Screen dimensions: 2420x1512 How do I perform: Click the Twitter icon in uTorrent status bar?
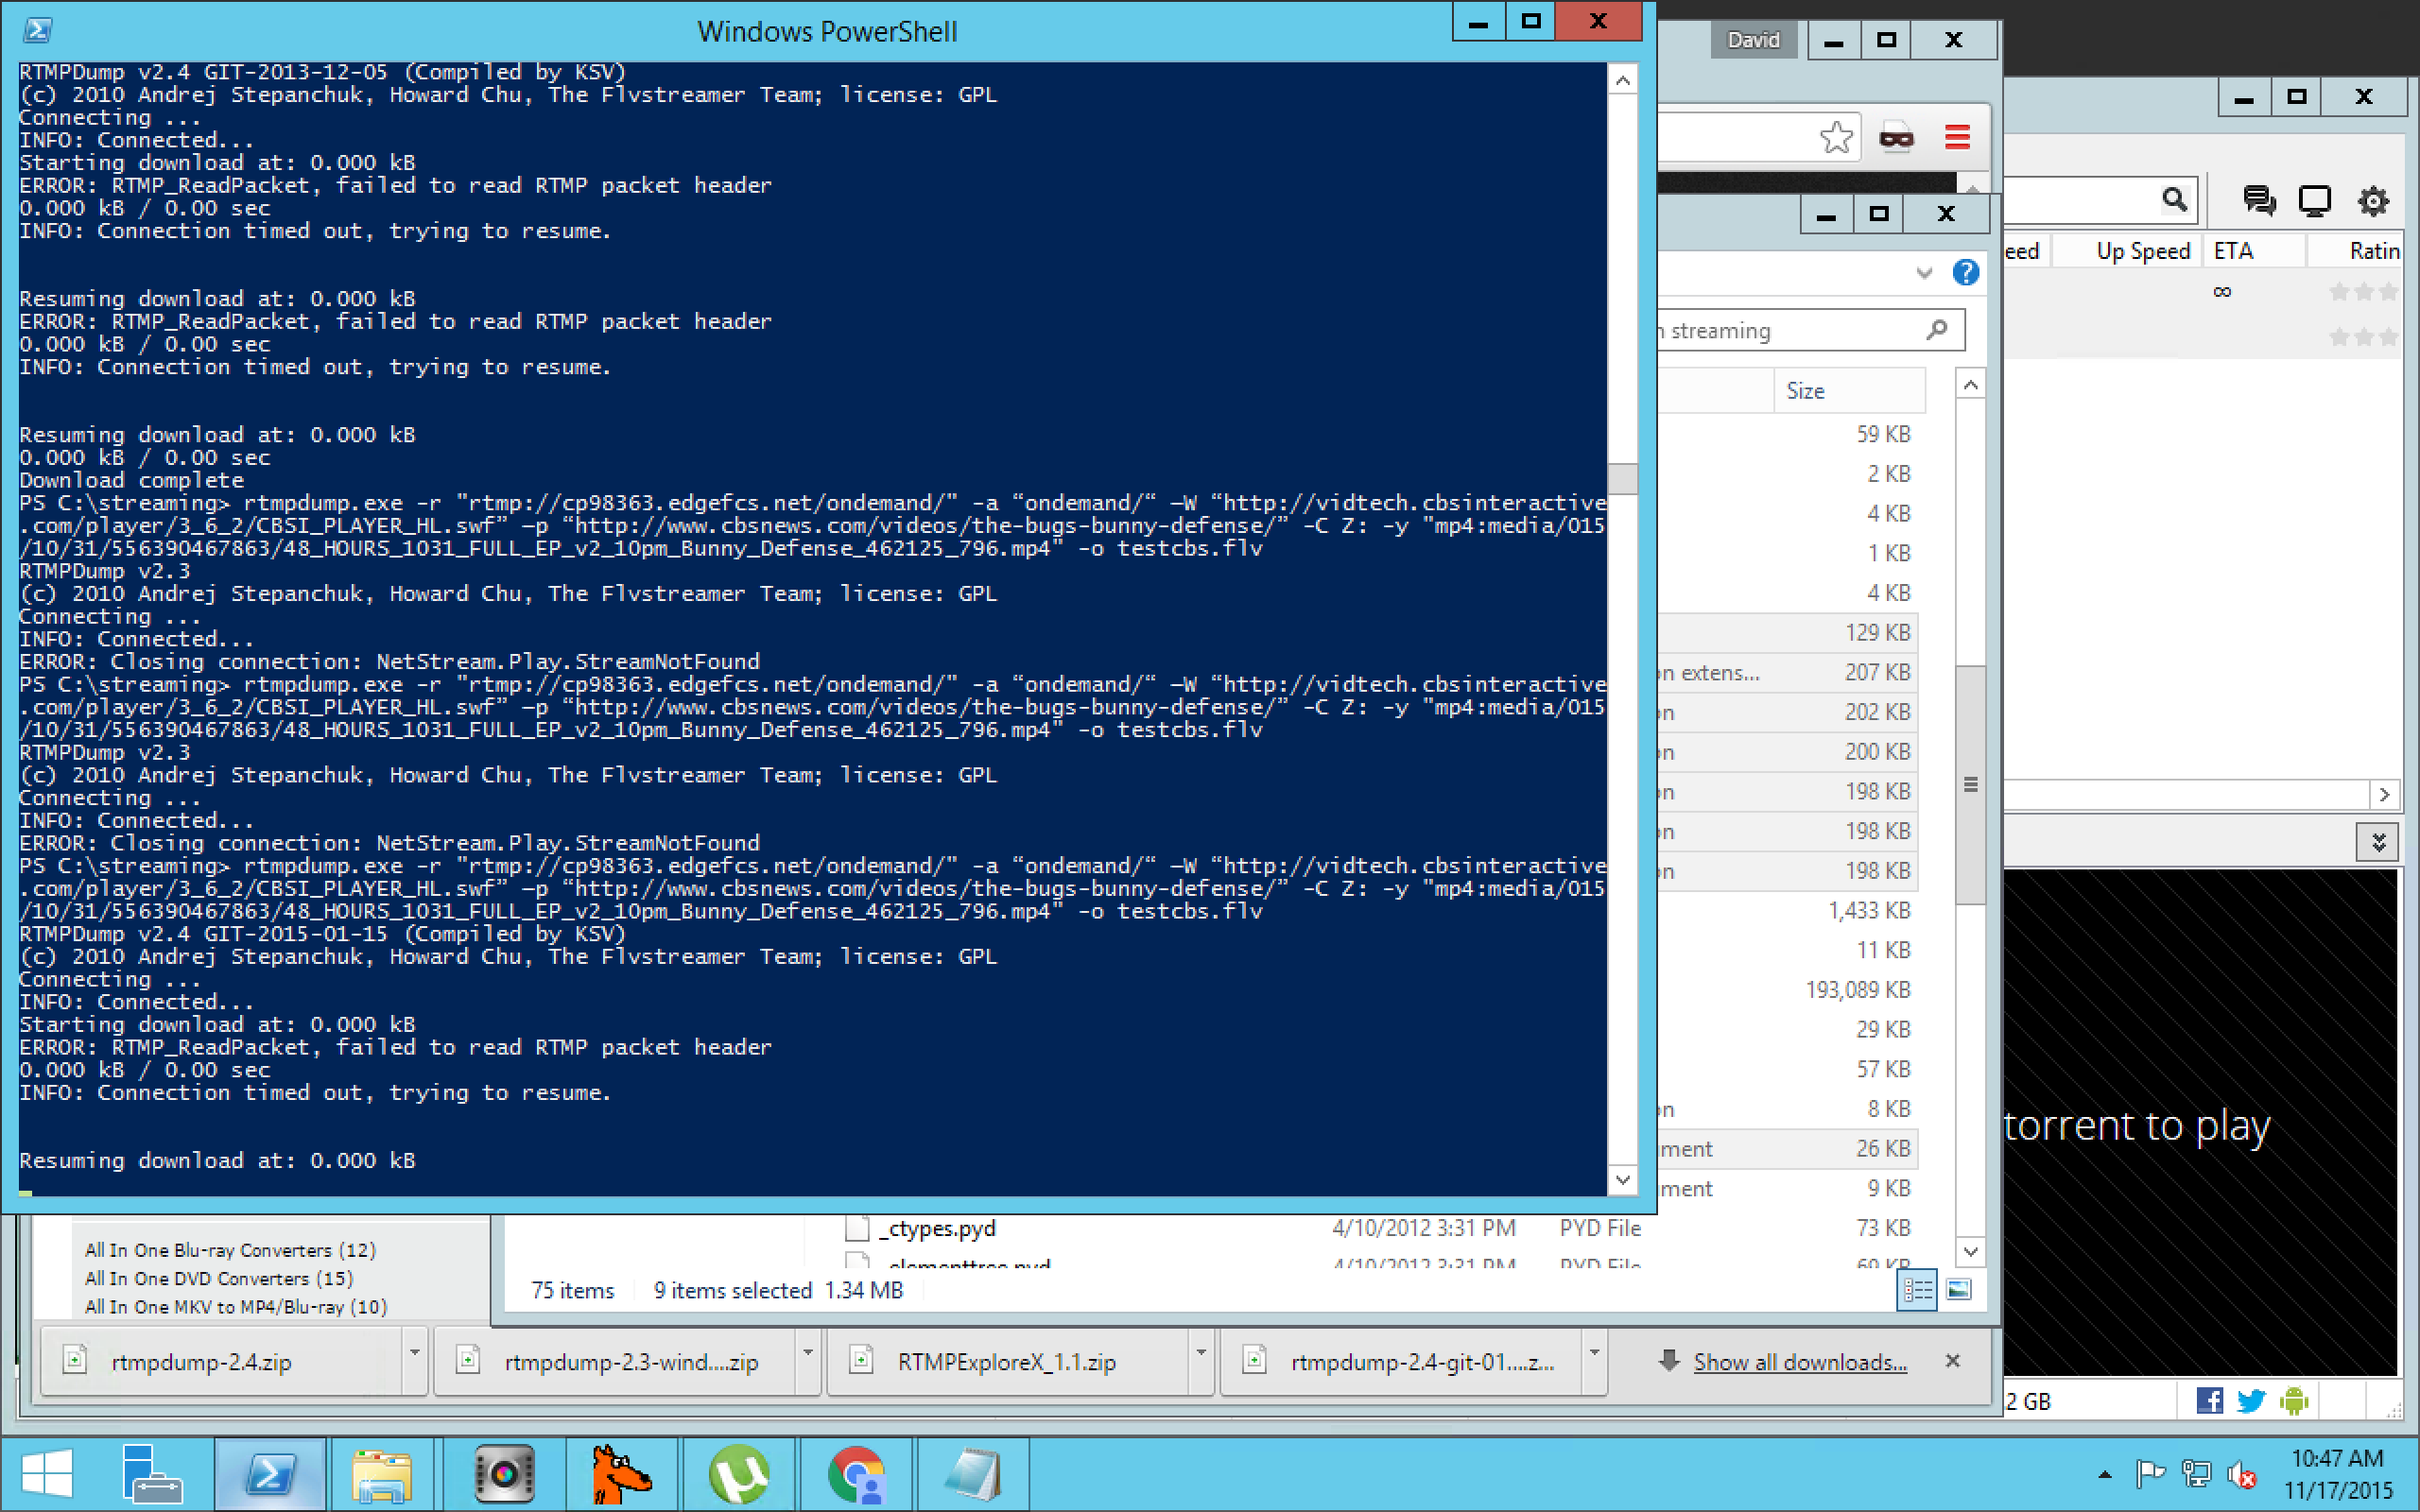click(x=2251, y=1401)
